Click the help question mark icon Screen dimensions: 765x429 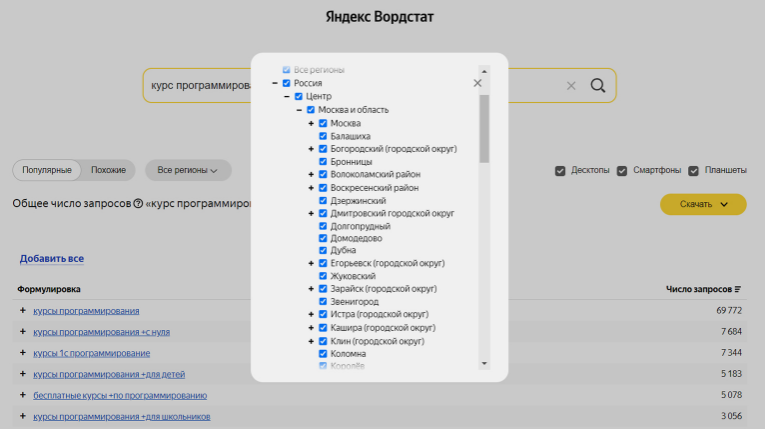(x=138, y=203)
